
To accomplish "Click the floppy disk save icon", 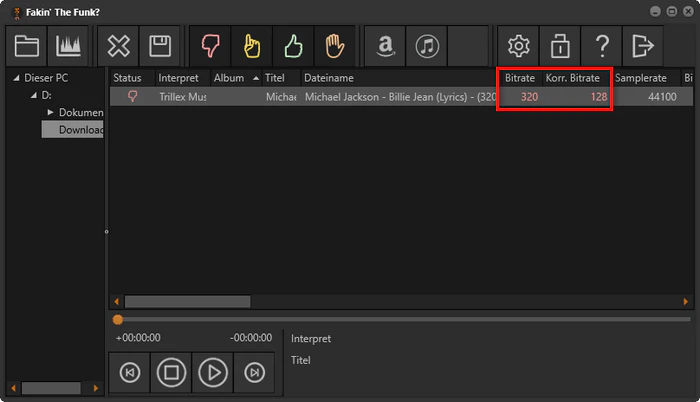I will (160, 46).
